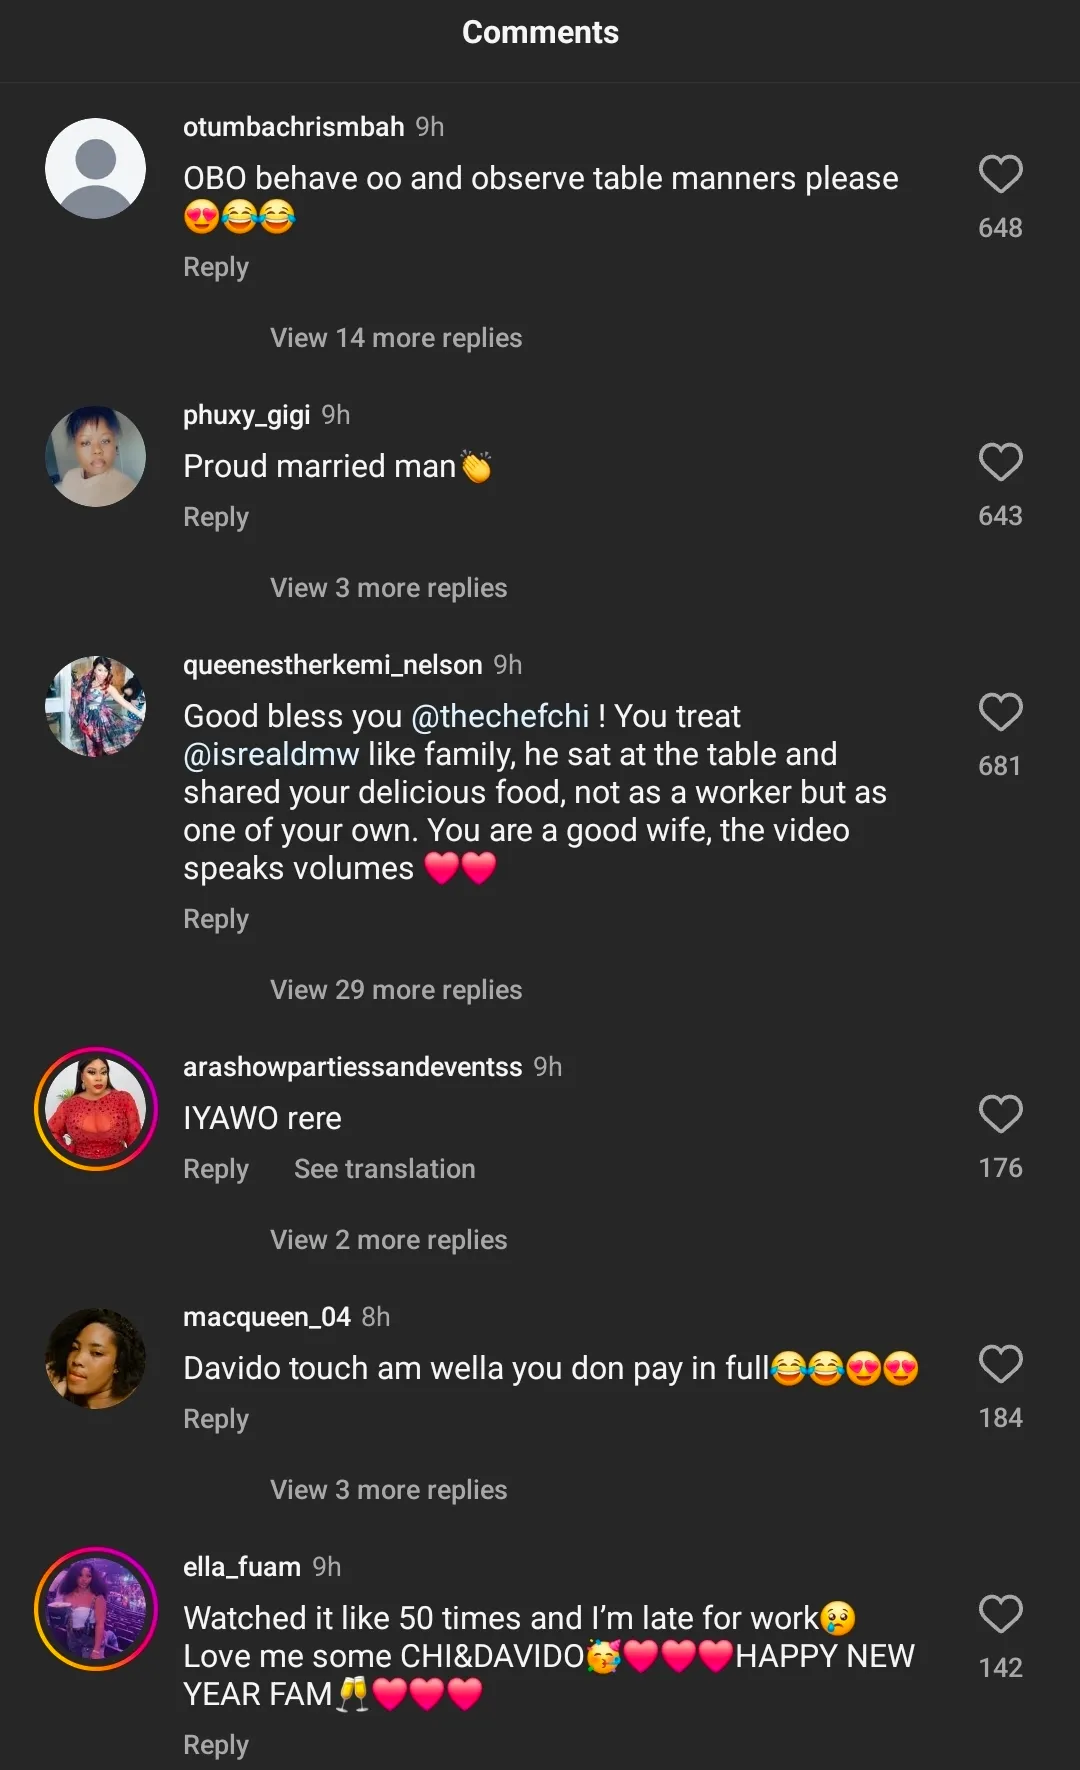Tap 'See translation' under IYAWO rere
Viewport: 1080px width, 1770px height.
click(x=385, y=1169)
